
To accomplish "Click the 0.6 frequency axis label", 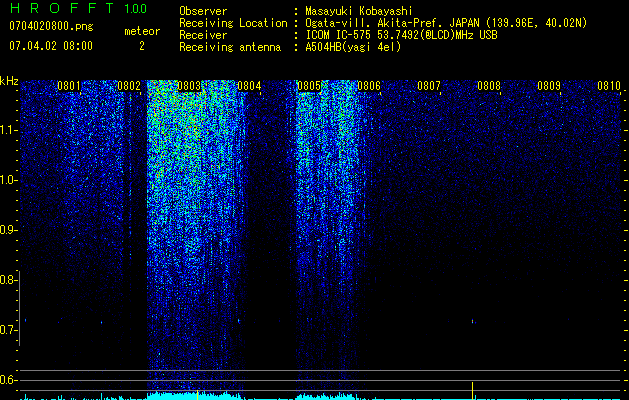I will pyautogui.click(x=8, y=380).
